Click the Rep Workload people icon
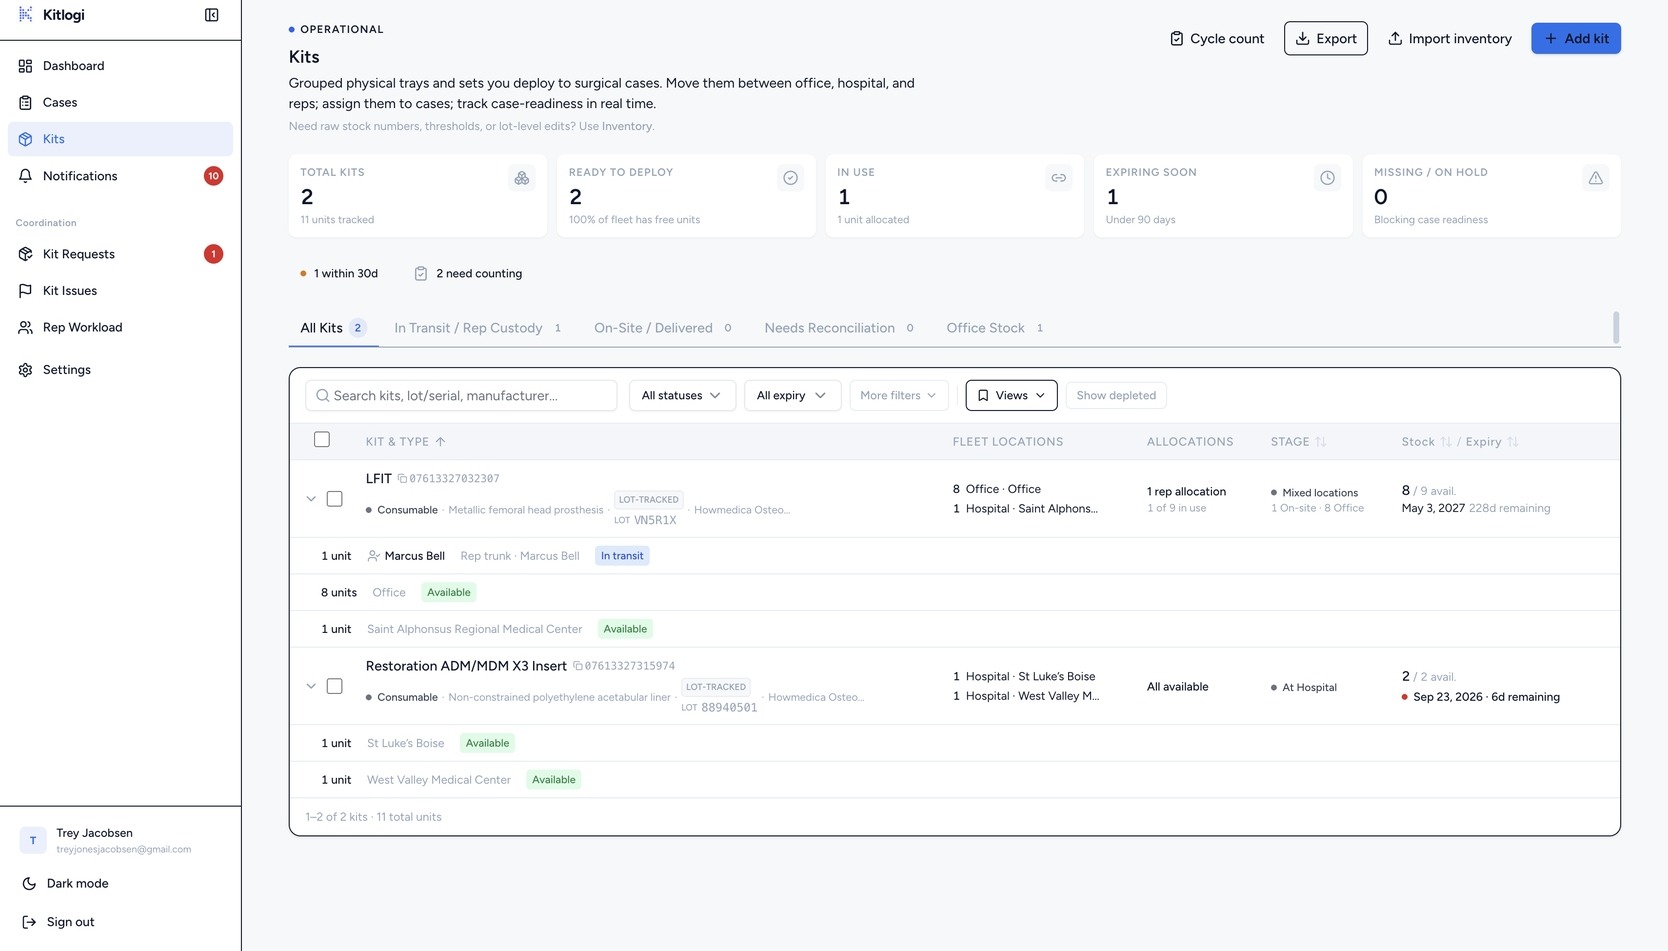The image size is (1668, 951). (26, 327)
